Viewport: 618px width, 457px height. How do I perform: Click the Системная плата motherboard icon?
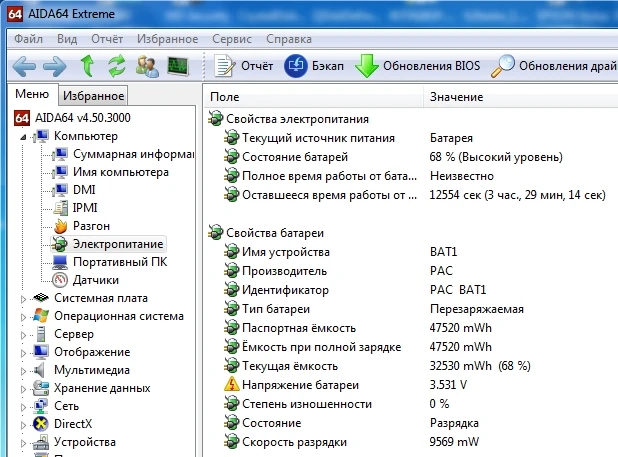point(41,298)
